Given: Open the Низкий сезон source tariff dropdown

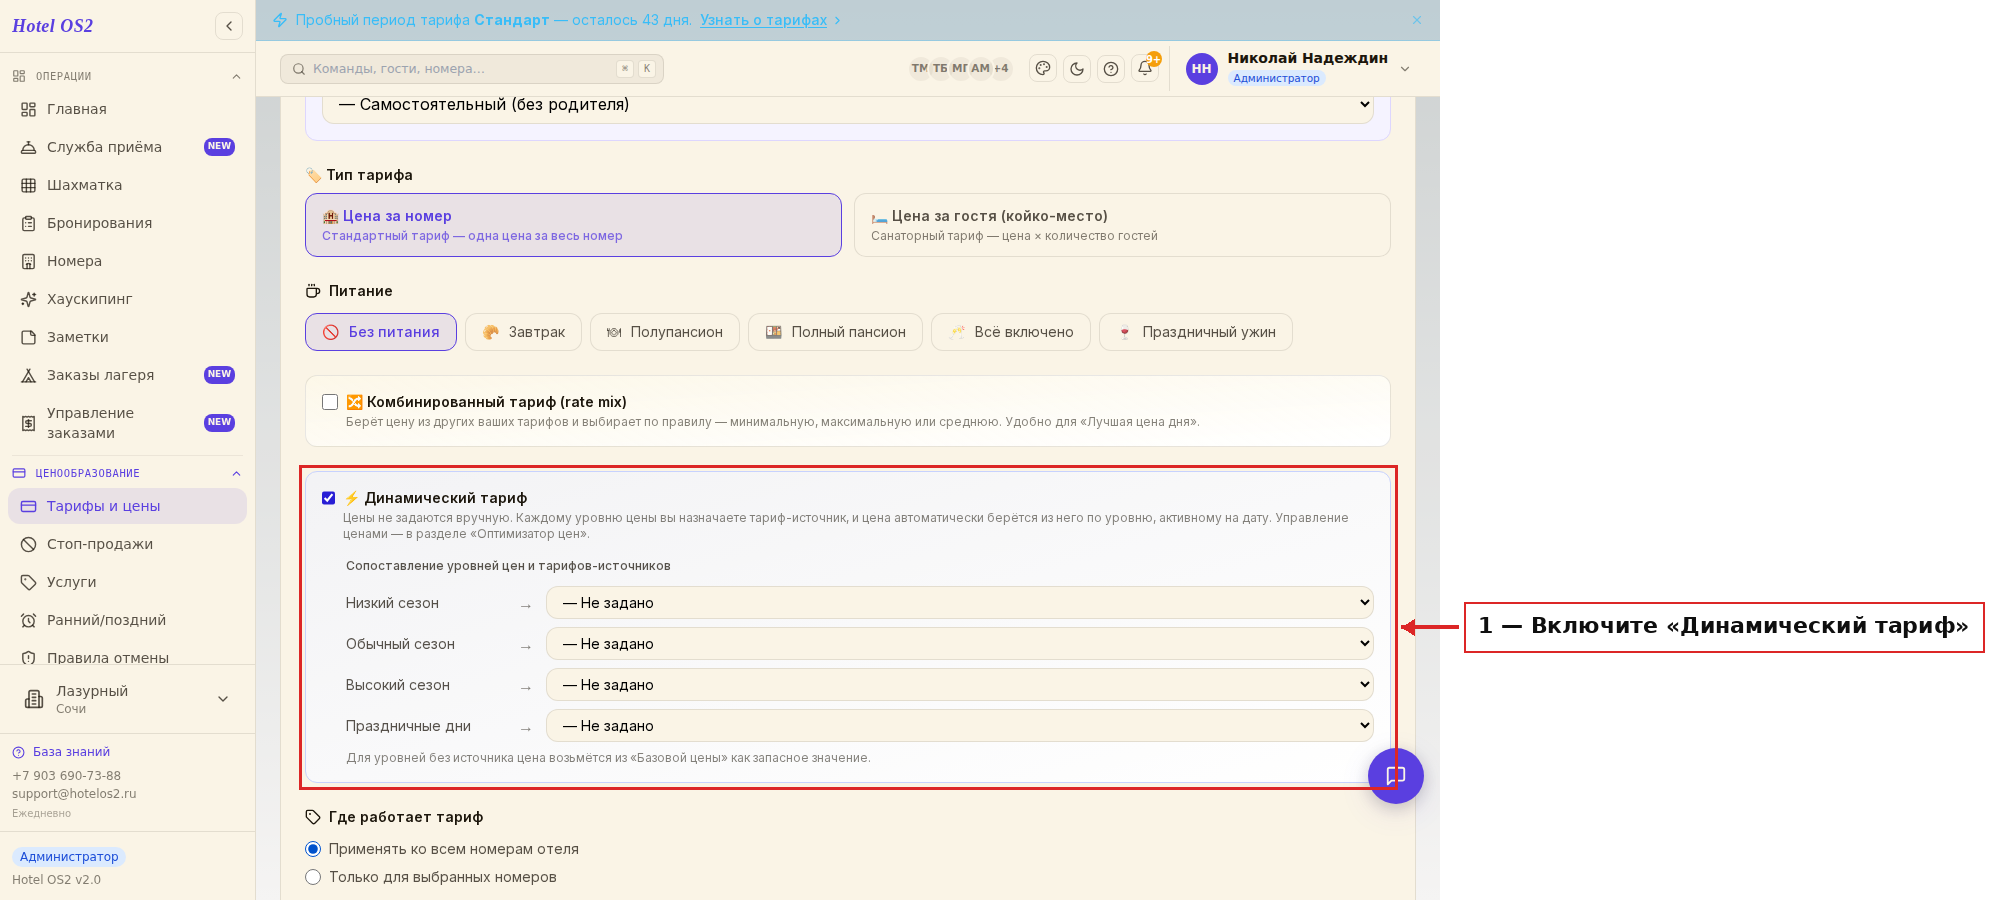Looking at the screenshot, I should (960, 603).
